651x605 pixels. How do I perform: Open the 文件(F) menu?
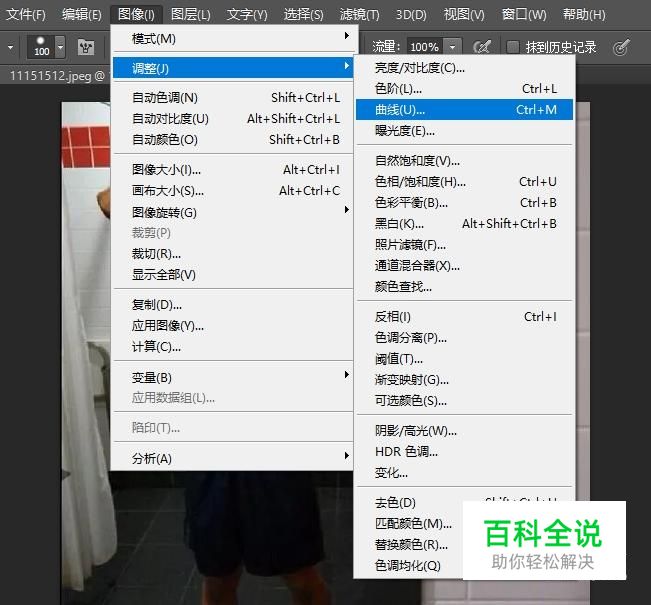pos(26,15)
